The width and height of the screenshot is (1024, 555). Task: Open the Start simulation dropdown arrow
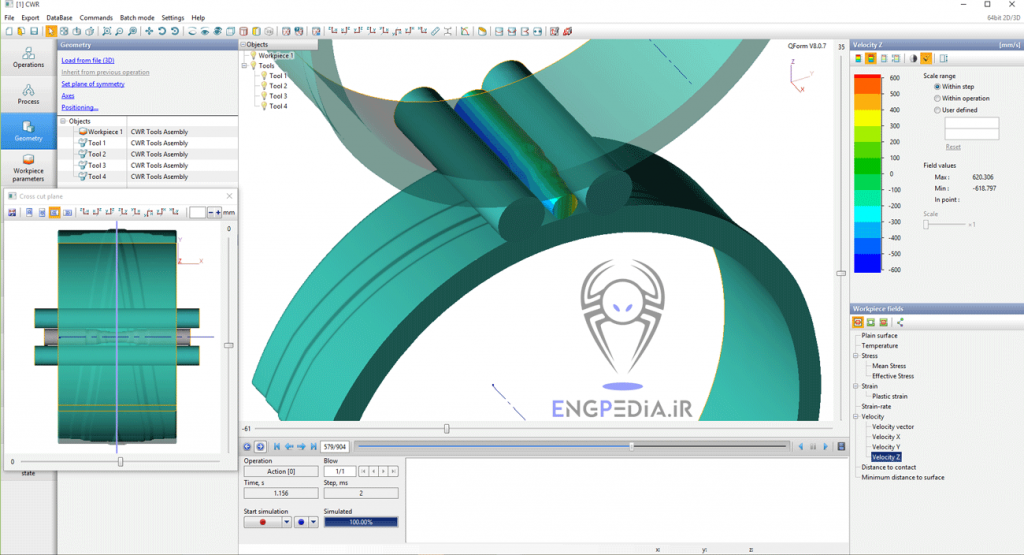pos(287,522)
